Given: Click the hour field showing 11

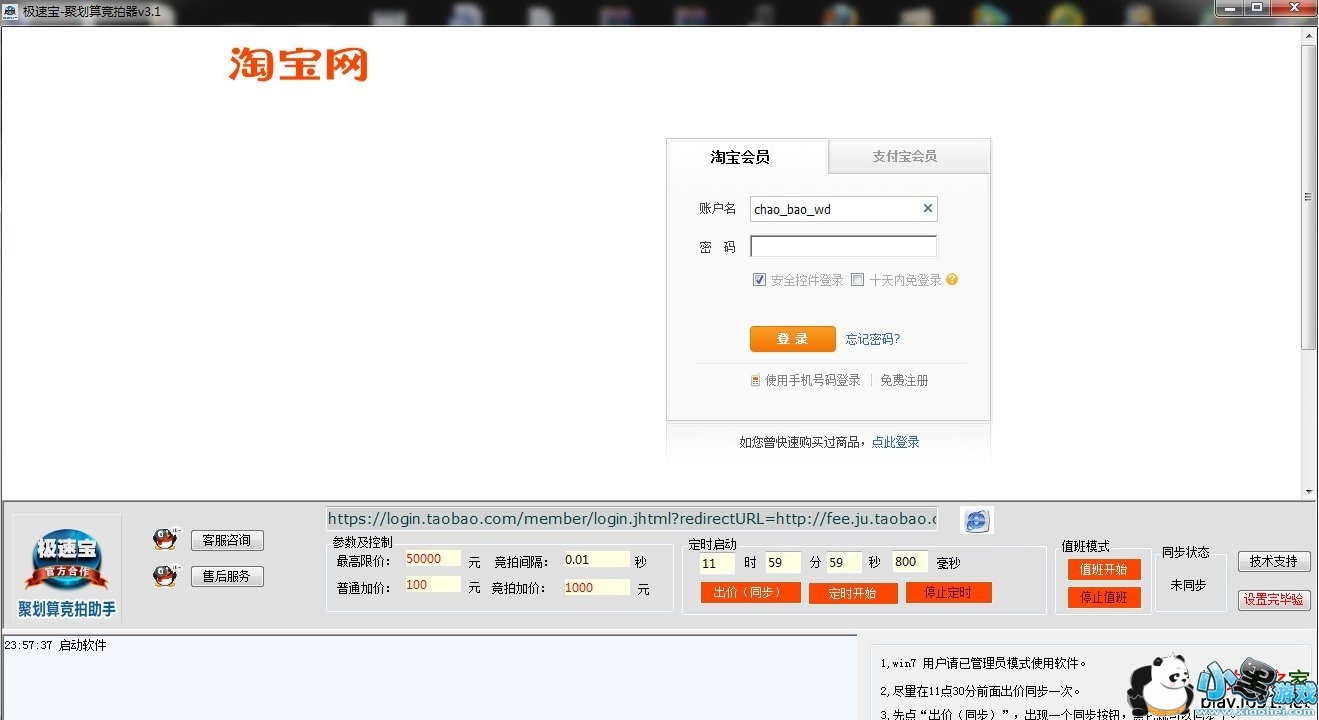Looking at the screenshot, I should 718,563.
